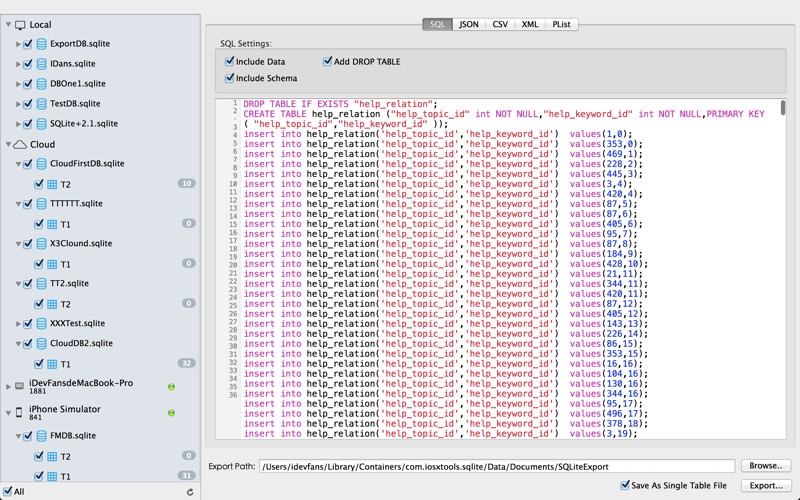Click table icon of T1 under CloudDB2.sqlite
This screenshot has height=500, width=800.
(52, 364)
